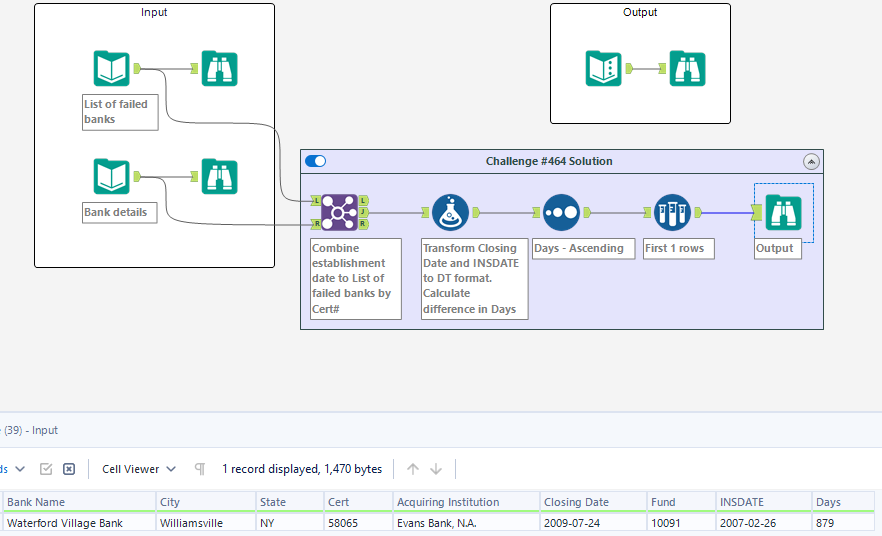Screen dimensions: 882x536
Task: Toggle the paragraph mark whitespace icon
Action: coord(200,469)
